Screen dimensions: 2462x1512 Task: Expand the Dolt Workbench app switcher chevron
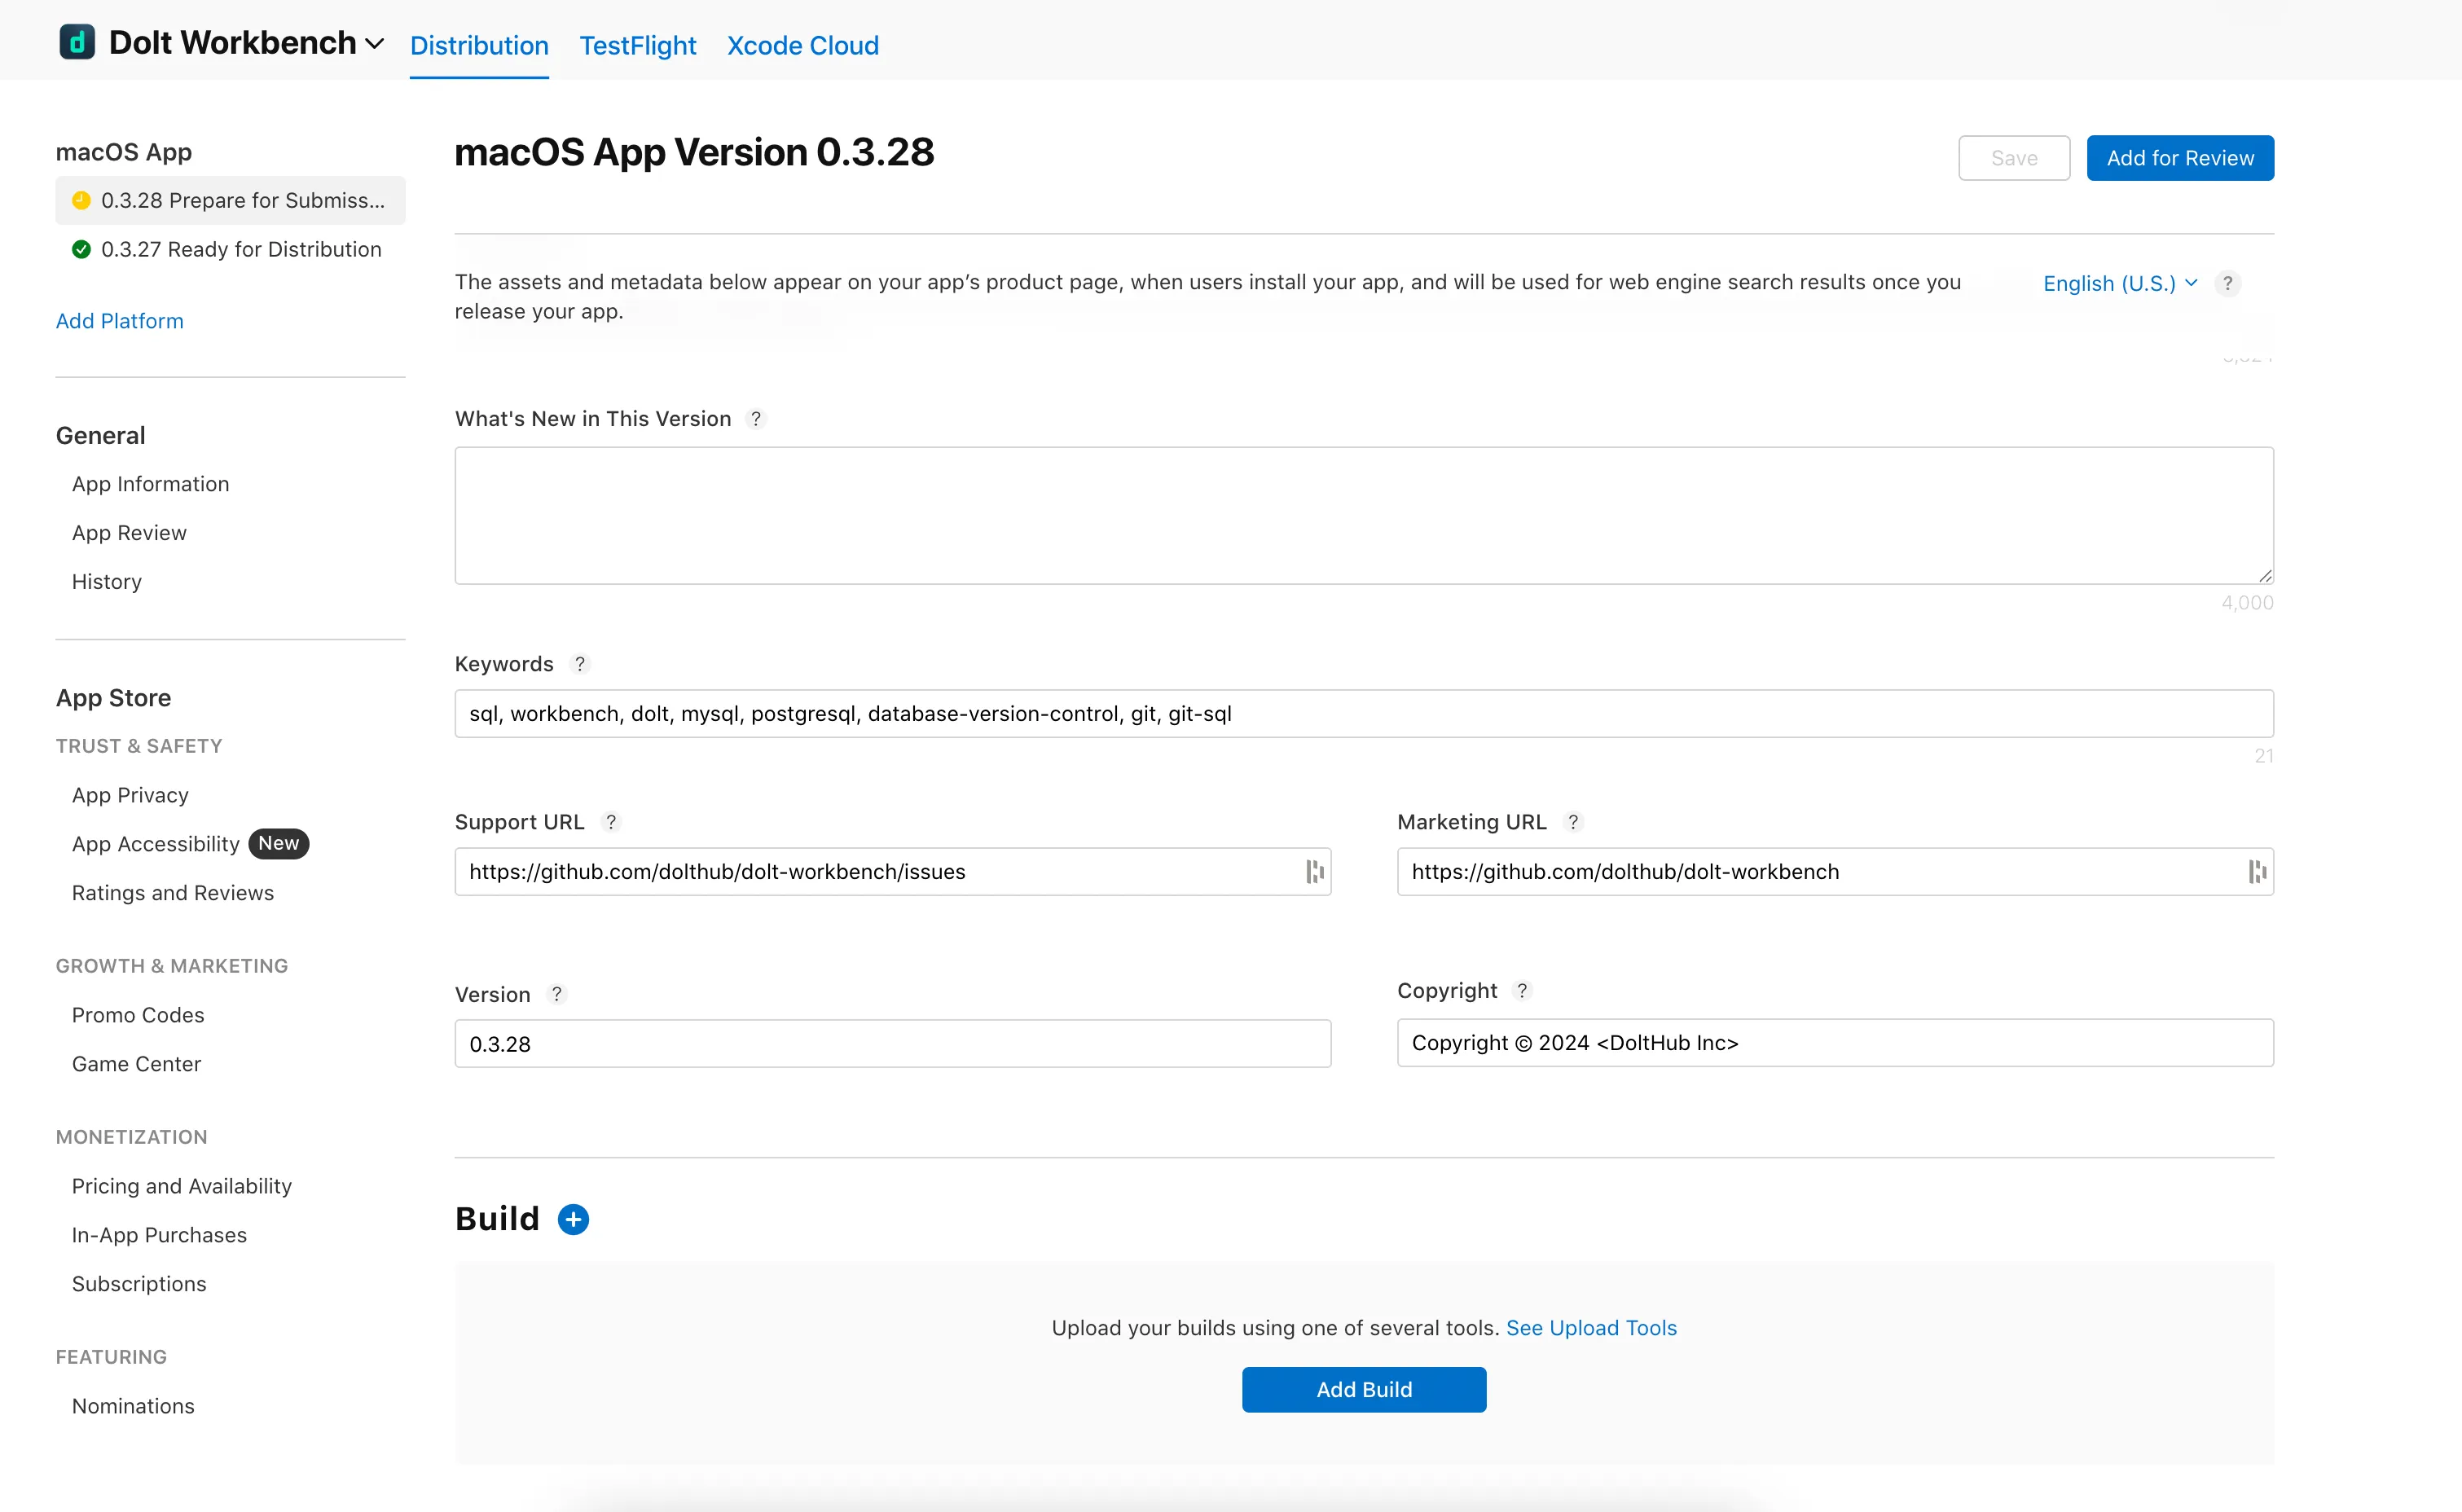pos(374,44)
